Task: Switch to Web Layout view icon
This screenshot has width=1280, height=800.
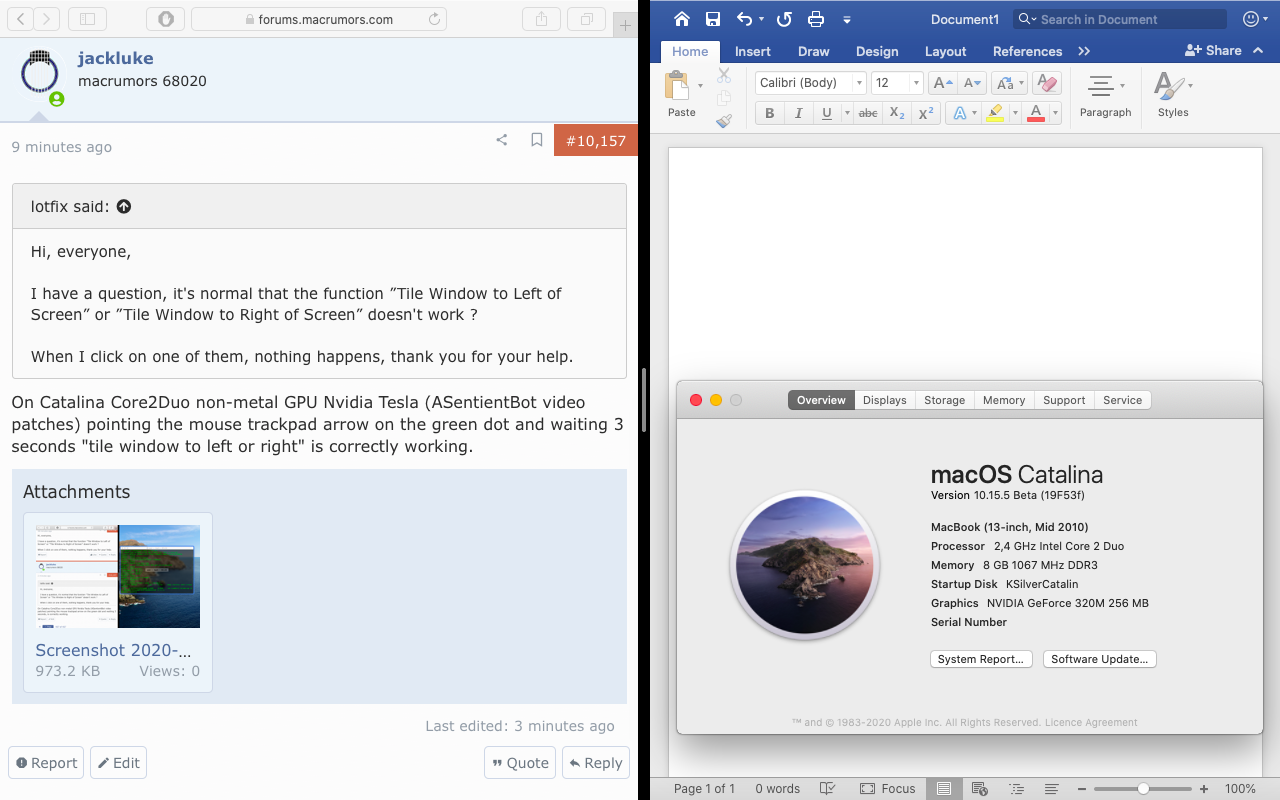Action: (980, 788)
